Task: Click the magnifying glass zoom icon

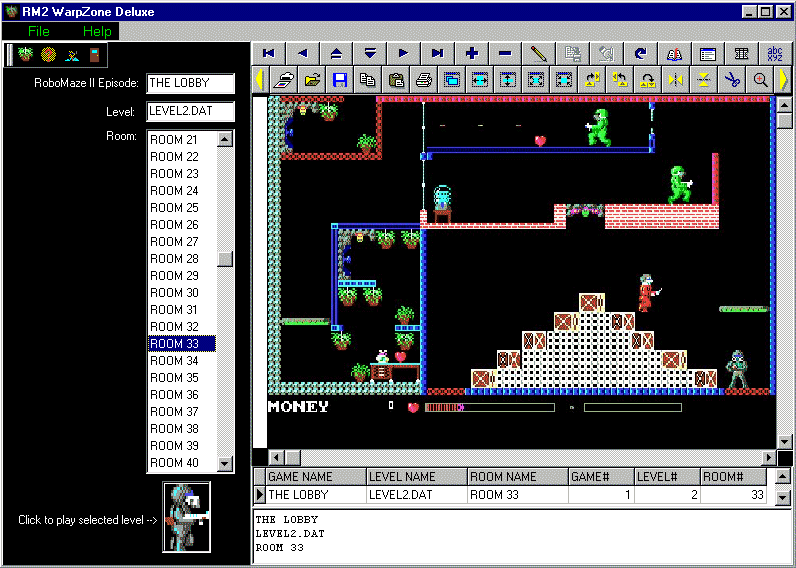Action: [761, 80]
